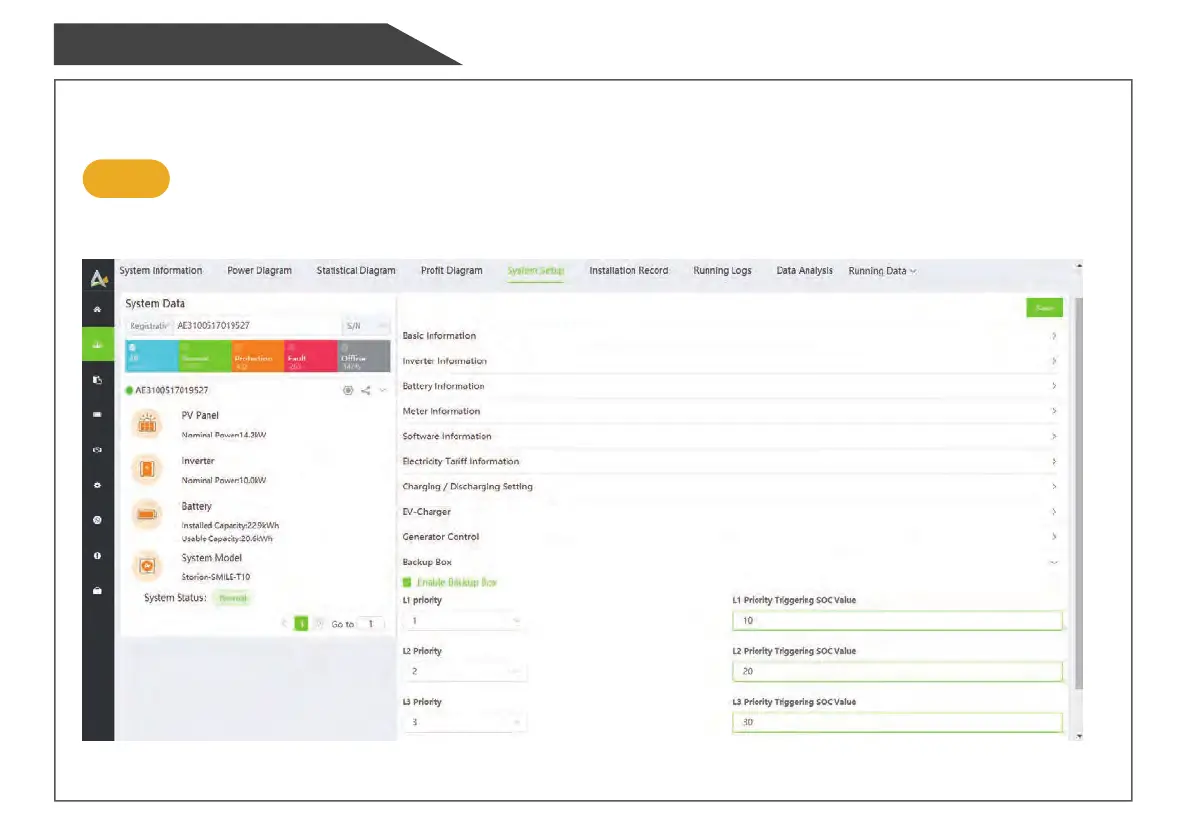Click previous page arrow in pagination
The image size is (1191, 839).
coord(284,623)
